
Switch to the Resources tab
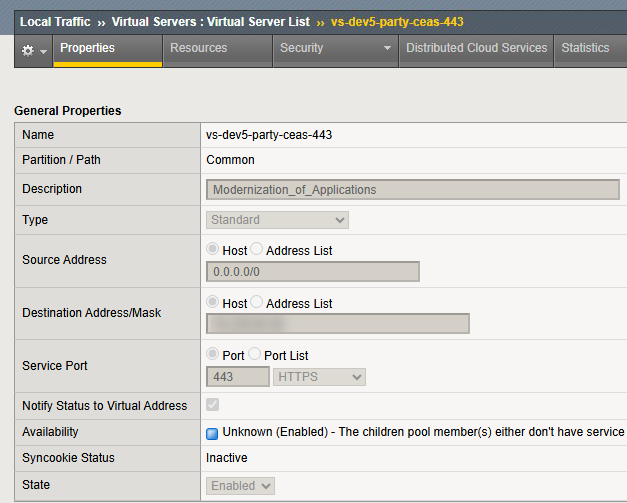coord(198,48)
